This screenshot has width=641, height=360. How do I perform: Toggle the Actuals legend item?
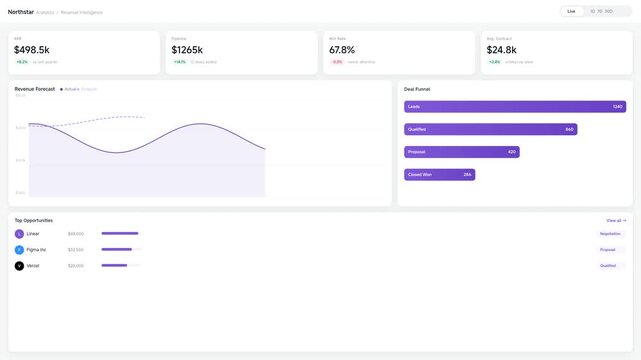(69, 89)
